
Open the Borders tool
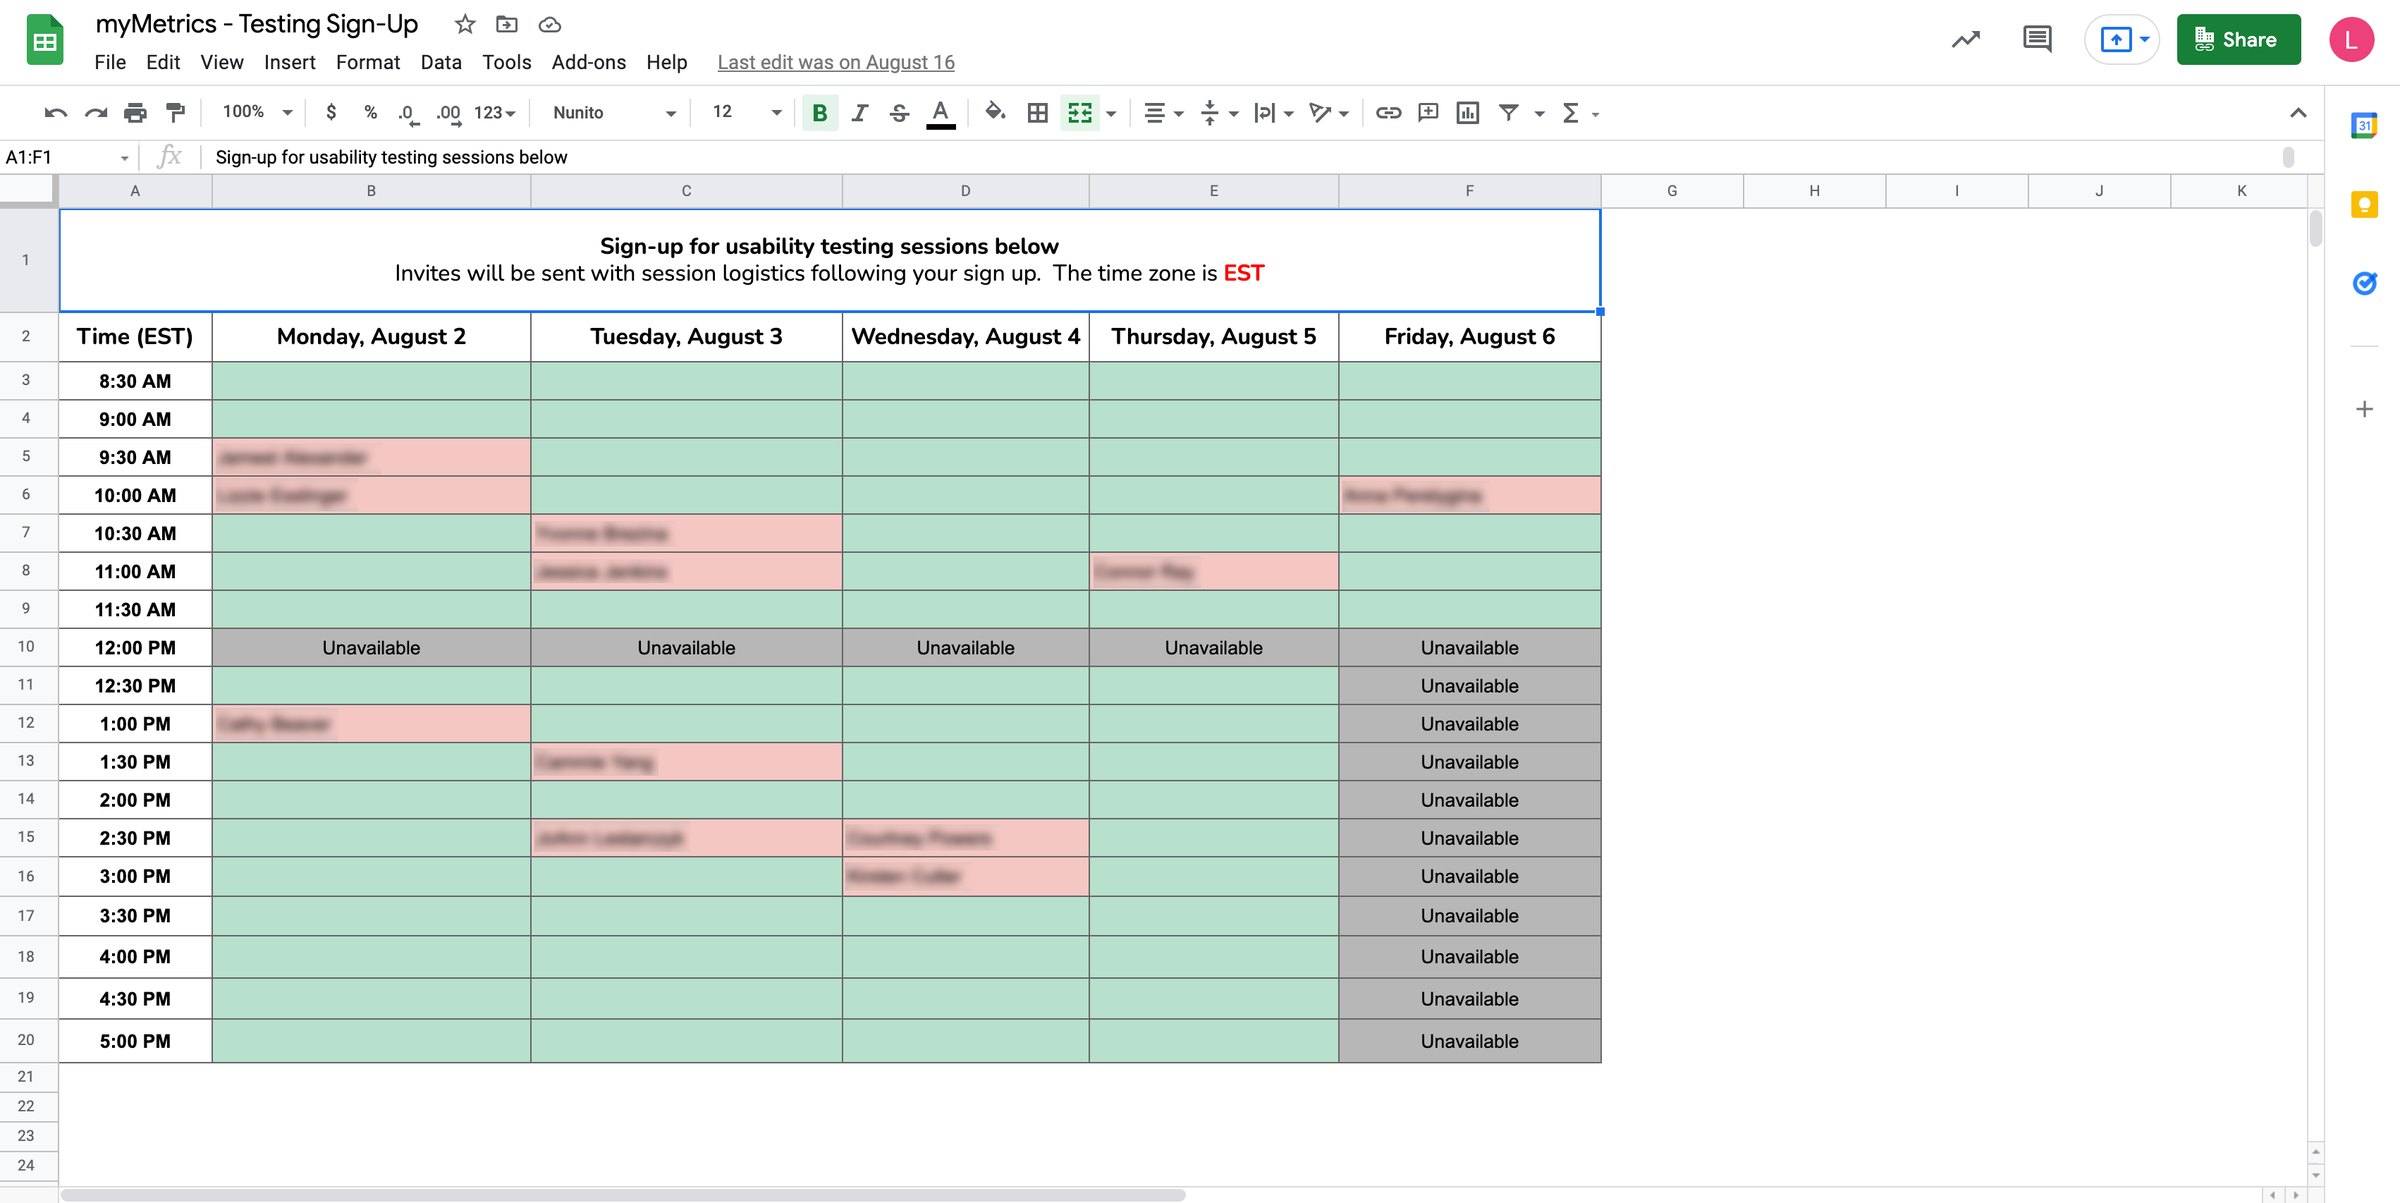(1038, 113)
